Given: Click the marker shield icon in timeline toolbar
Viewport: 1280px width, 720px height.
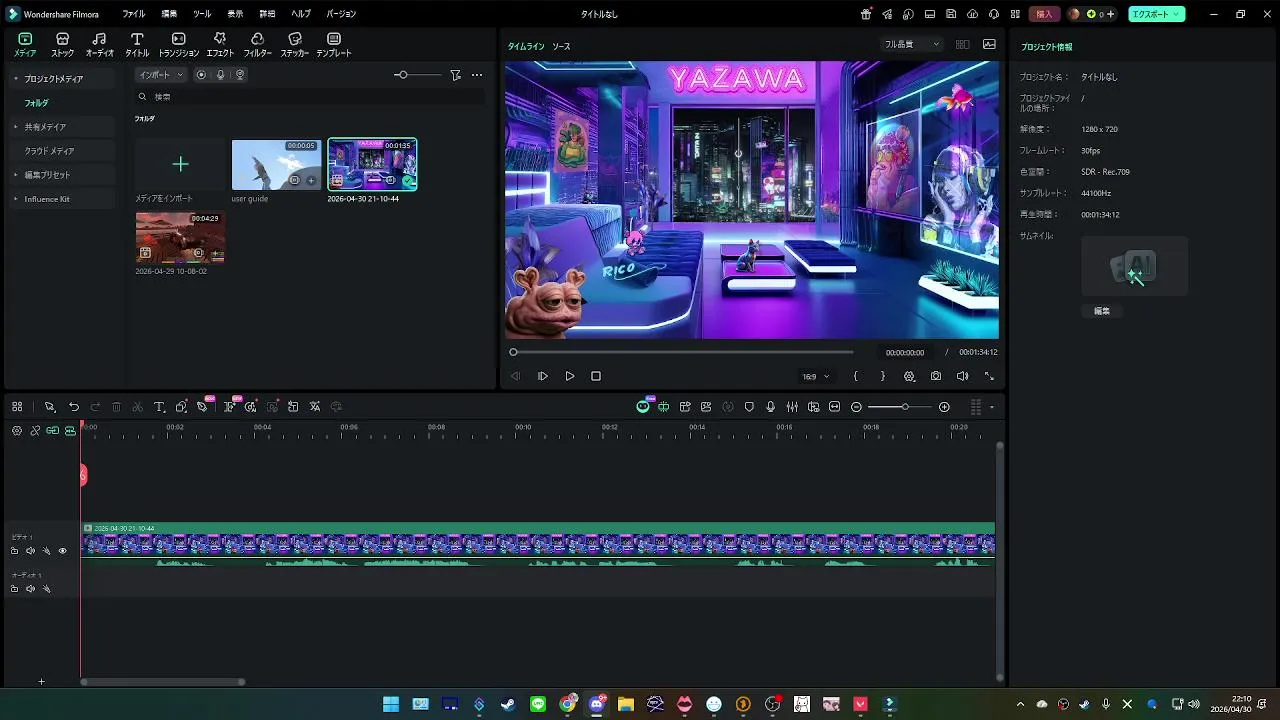Looking at the screenshot, I should click(x=749, y=407).
